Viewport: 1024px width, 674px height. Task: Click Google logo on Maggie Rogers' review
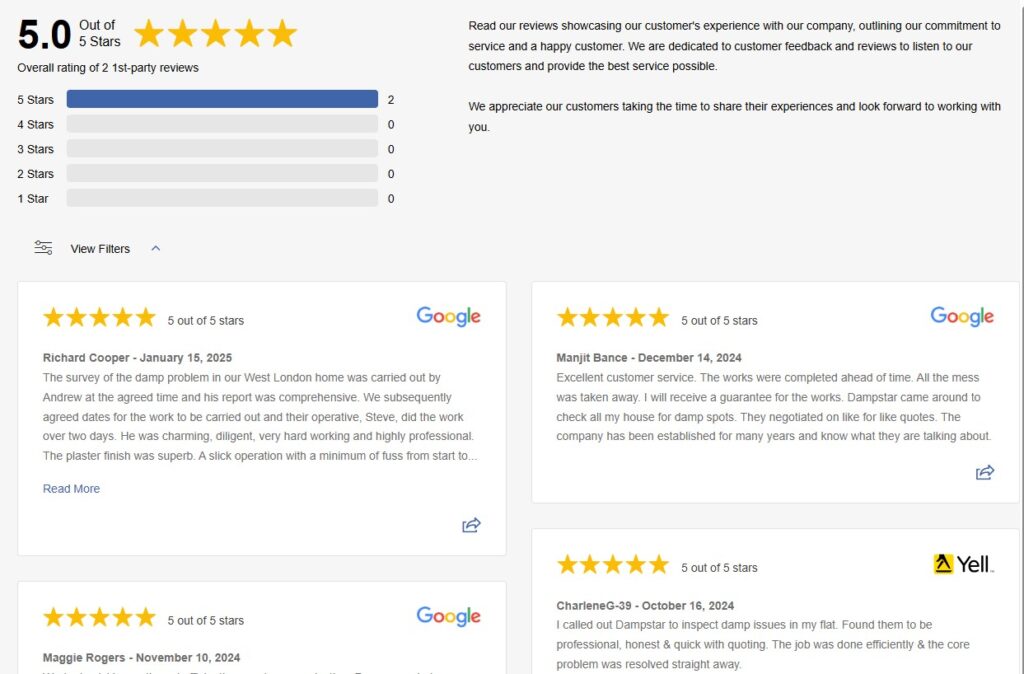pyautogui.click(x=449, y=616)
